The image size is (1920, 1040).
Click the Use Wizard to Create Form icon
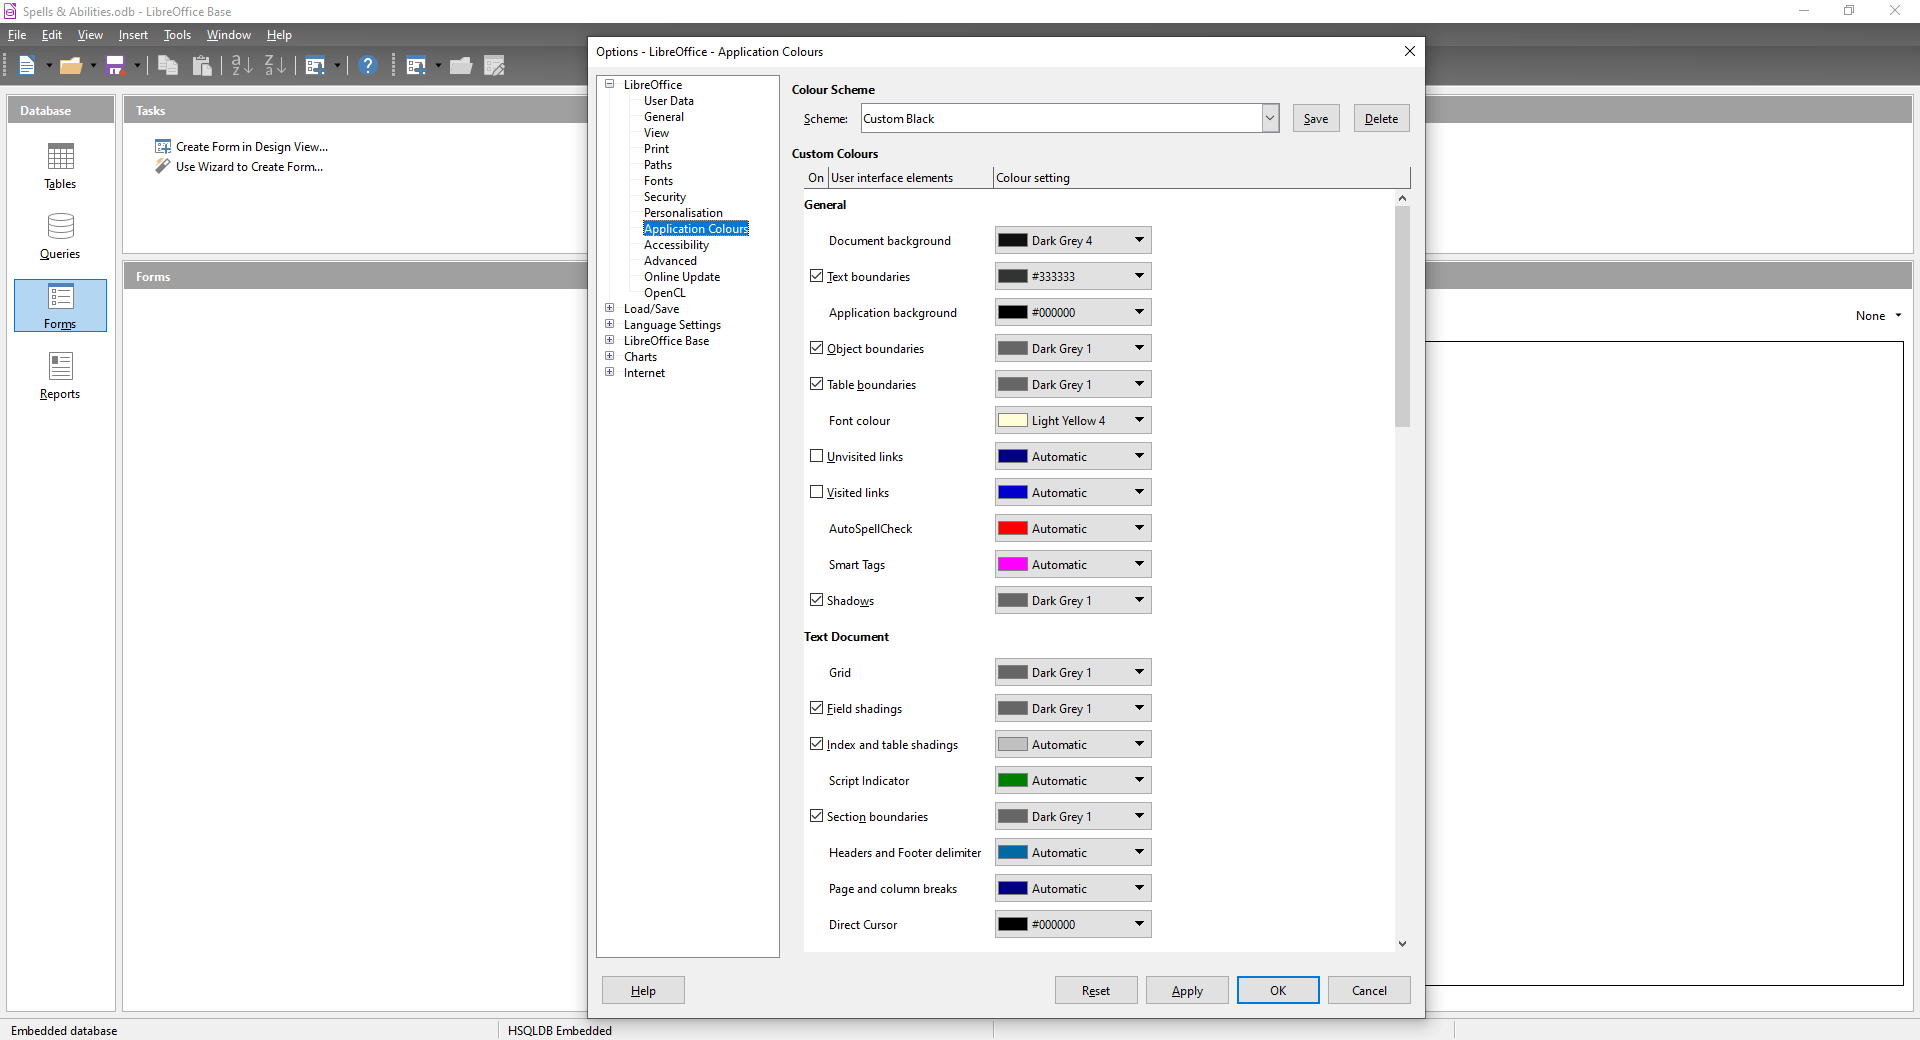pos(163,166)
